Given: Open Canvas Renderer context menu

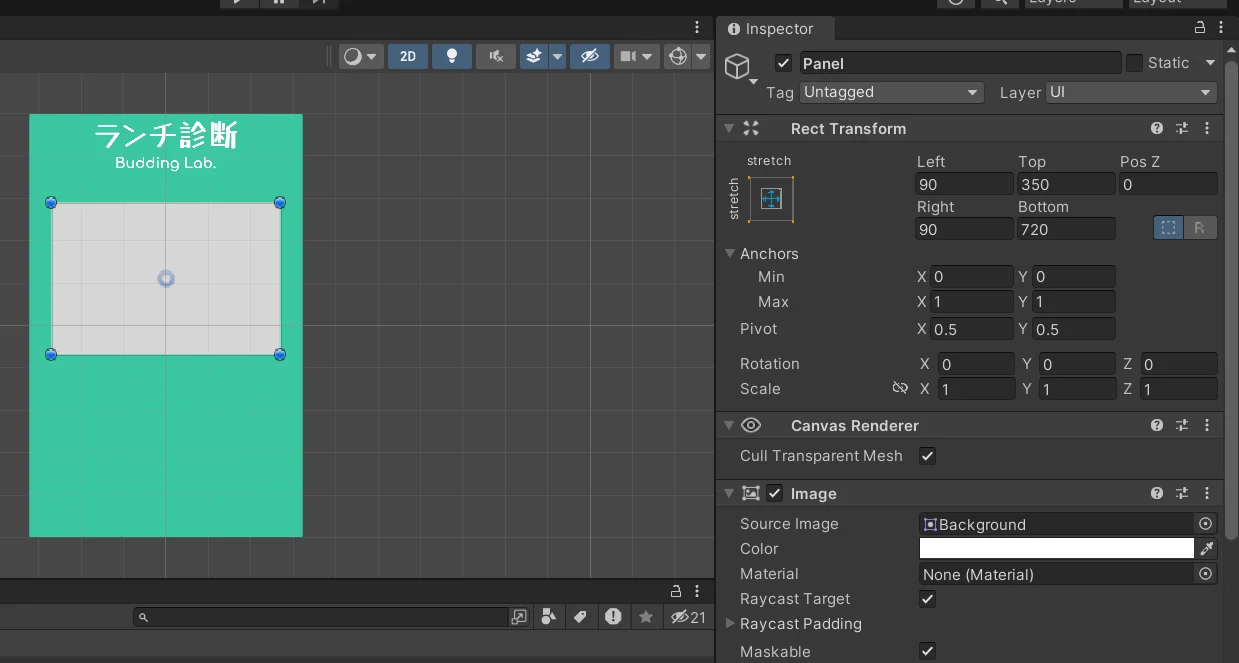Looking at the screenshot, I should 1207,425.
